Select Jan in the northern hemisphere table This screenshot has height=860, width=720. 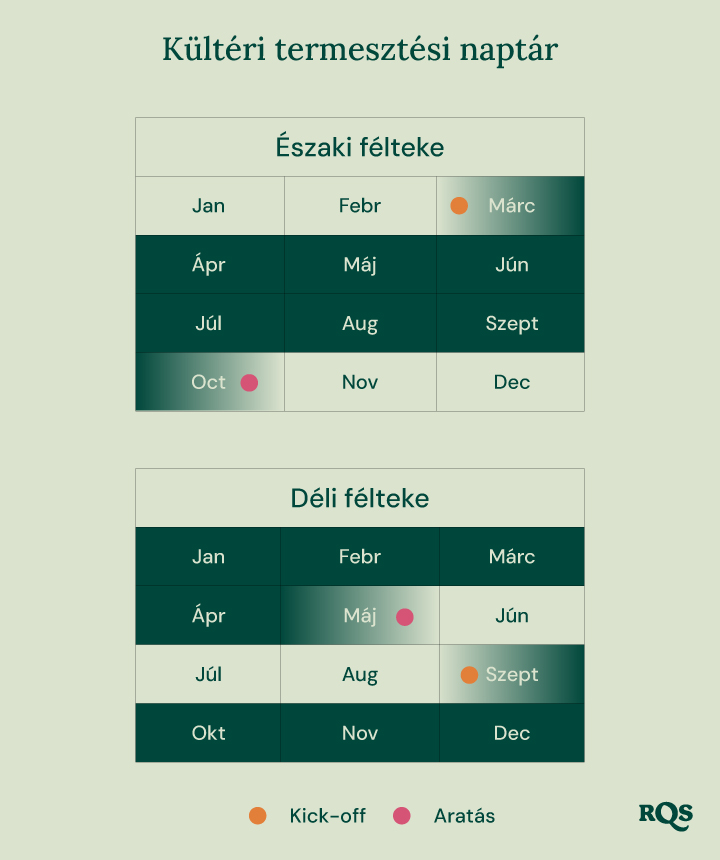point(210,206)
